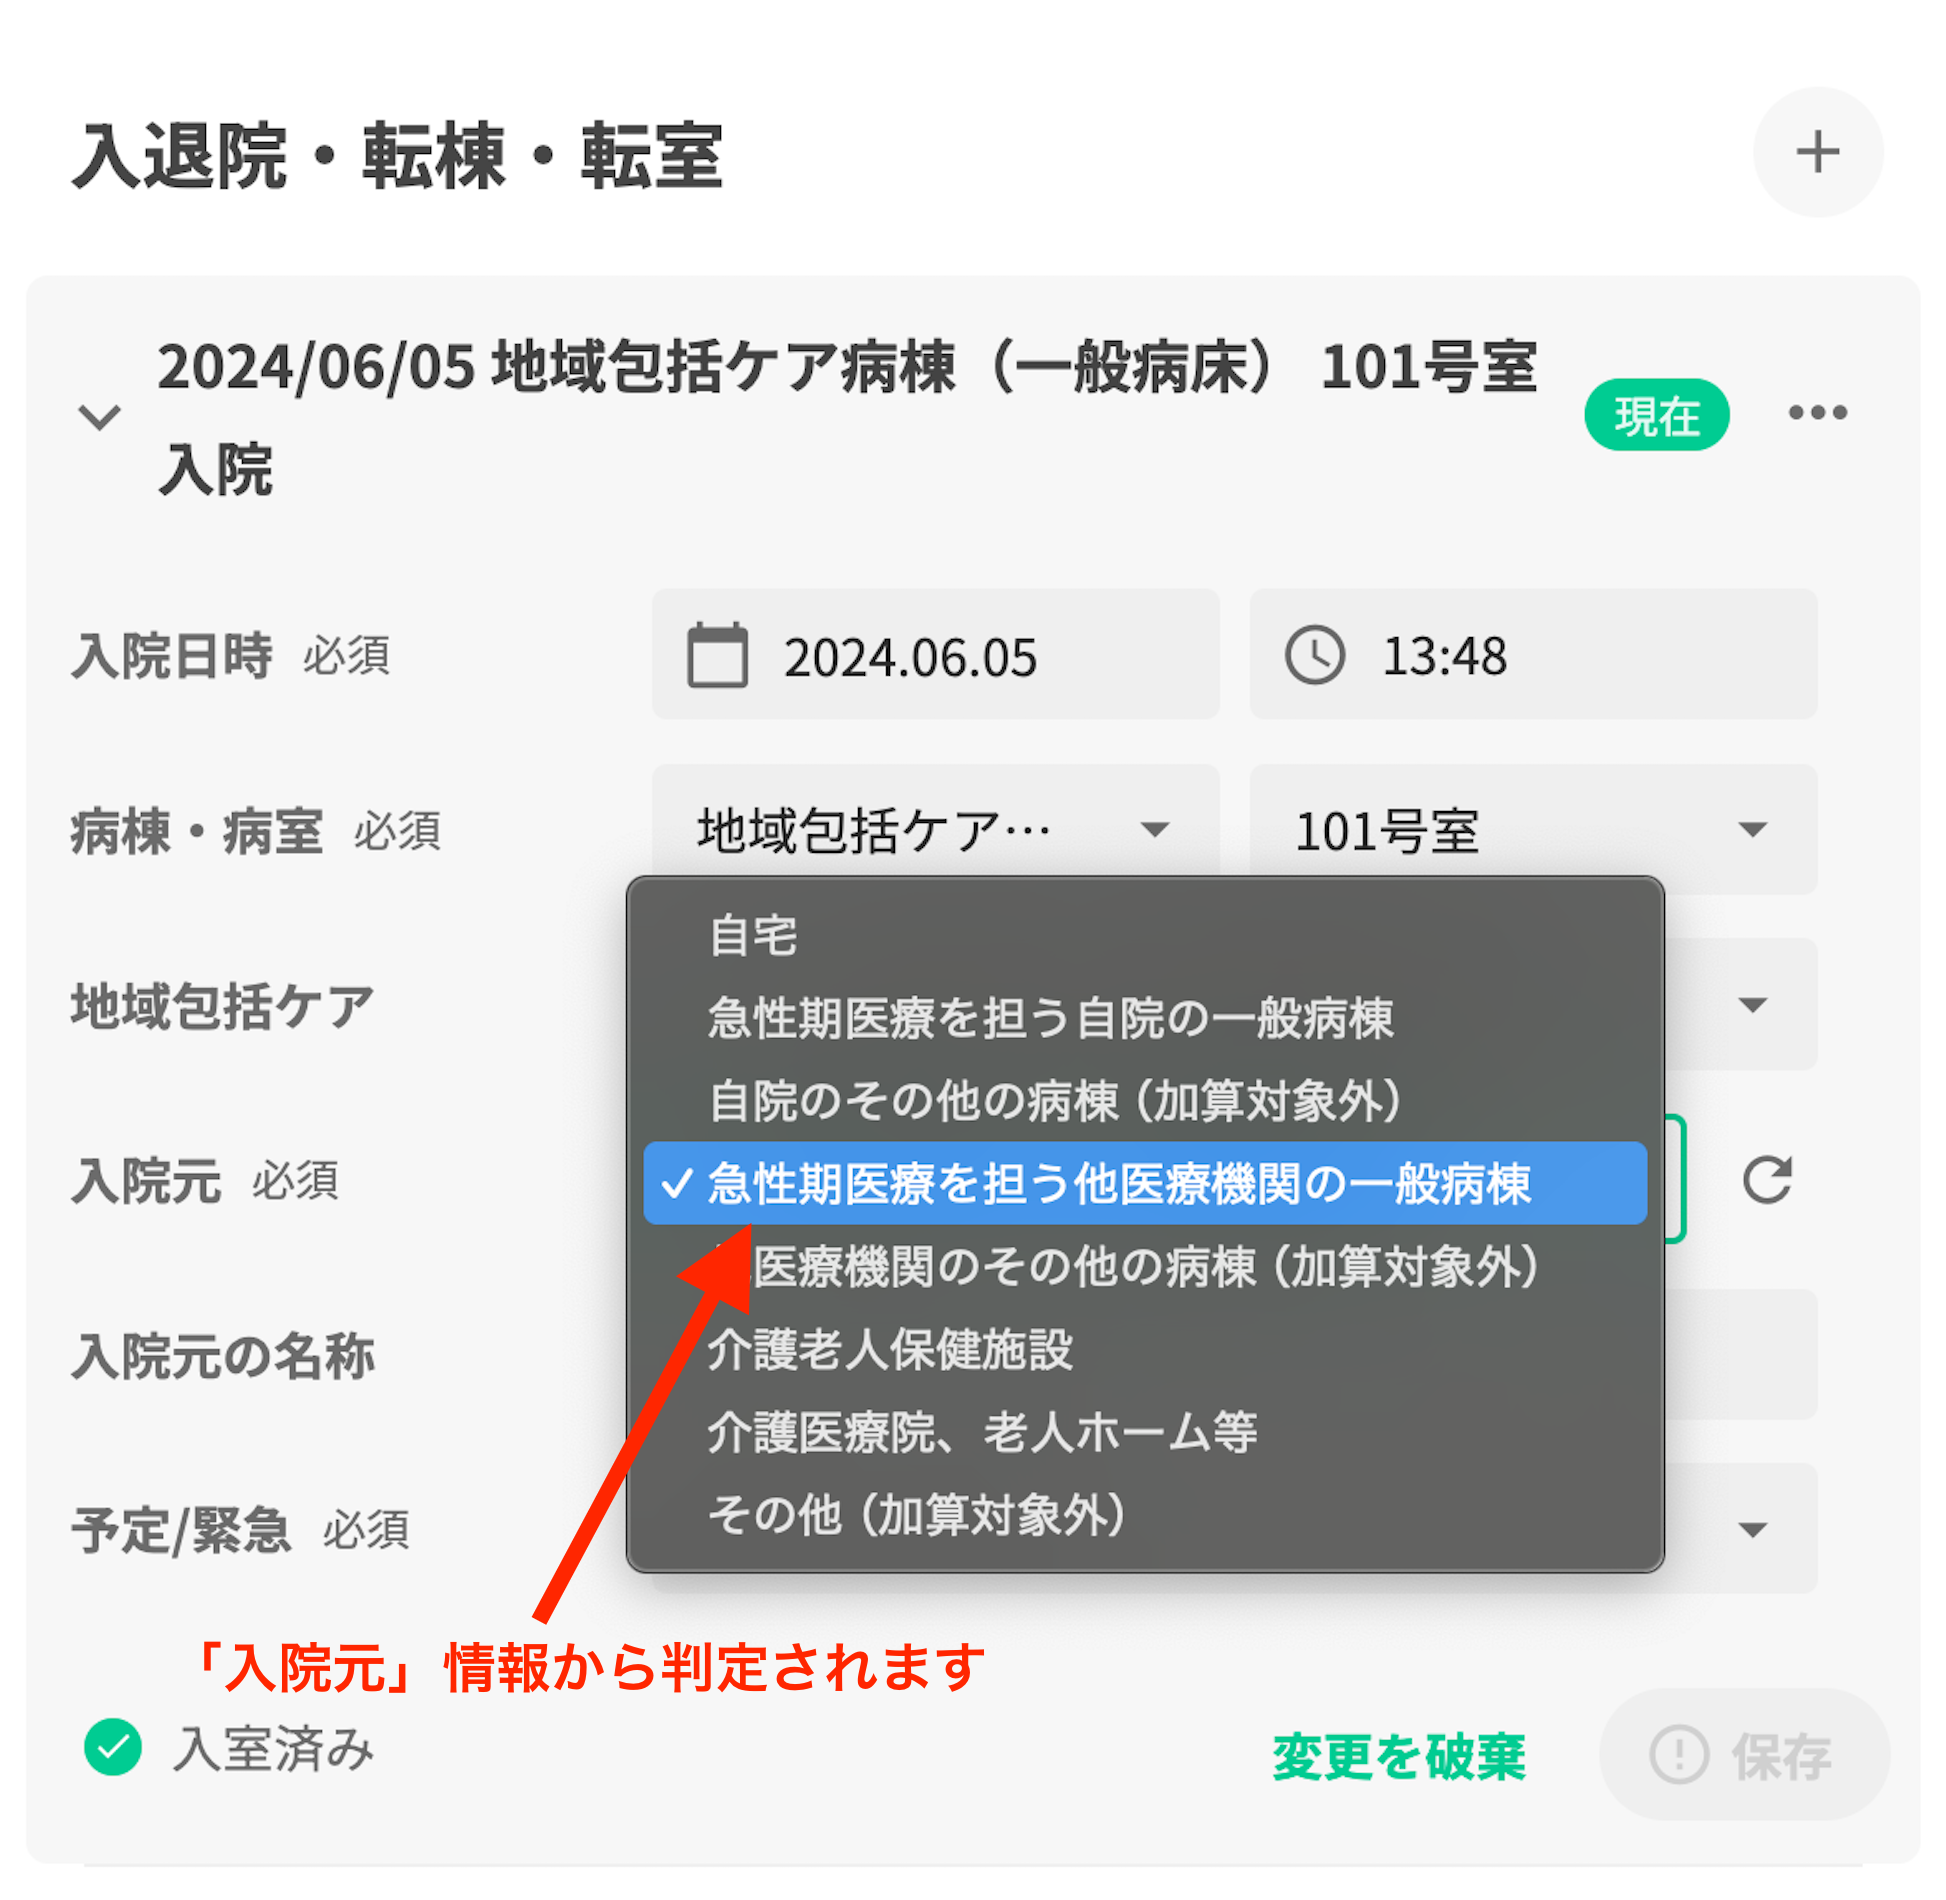
Task: Click the 変更を破棄 link
Action: point(1398,1756)
